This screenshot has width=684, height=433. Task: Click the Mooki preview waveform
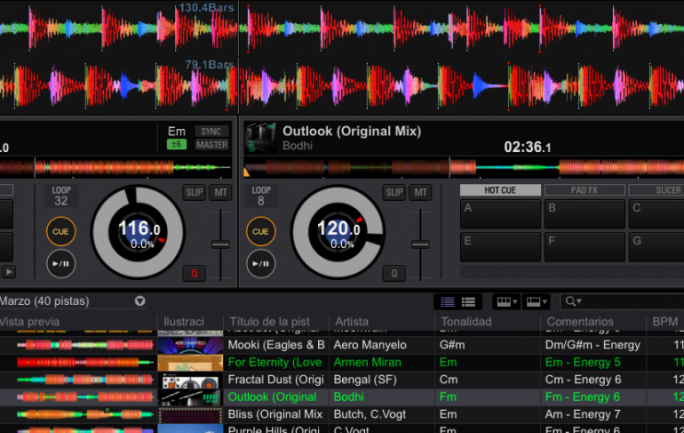point(85,345)
